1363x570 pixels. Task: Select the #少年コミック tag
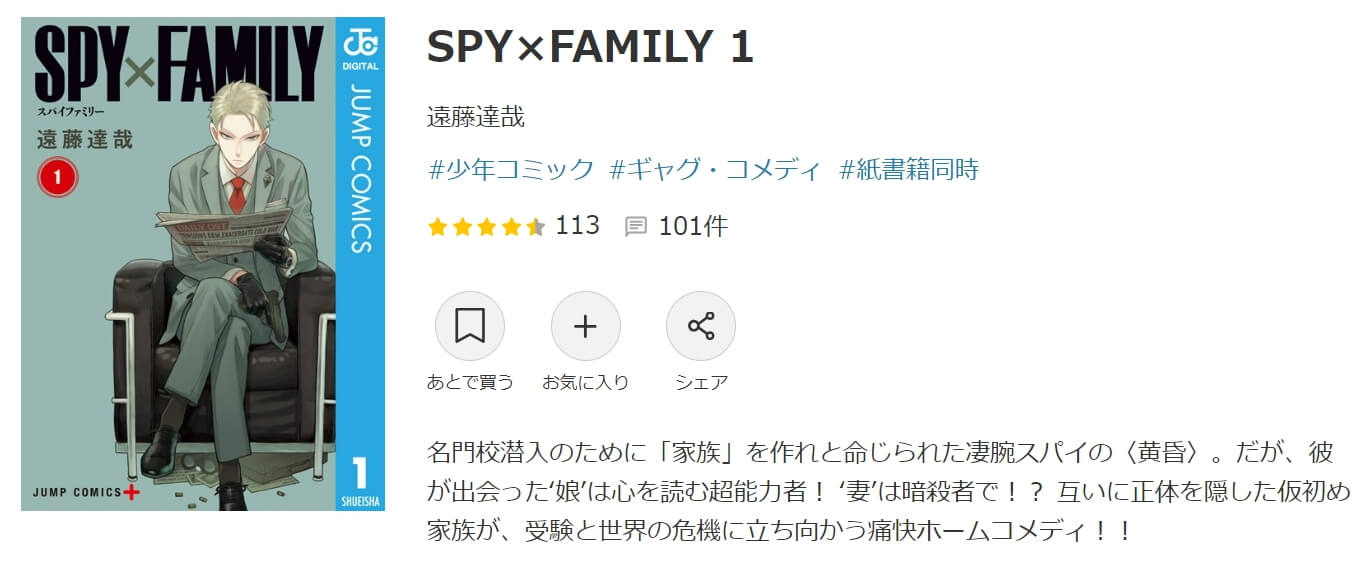pos(511,169)
